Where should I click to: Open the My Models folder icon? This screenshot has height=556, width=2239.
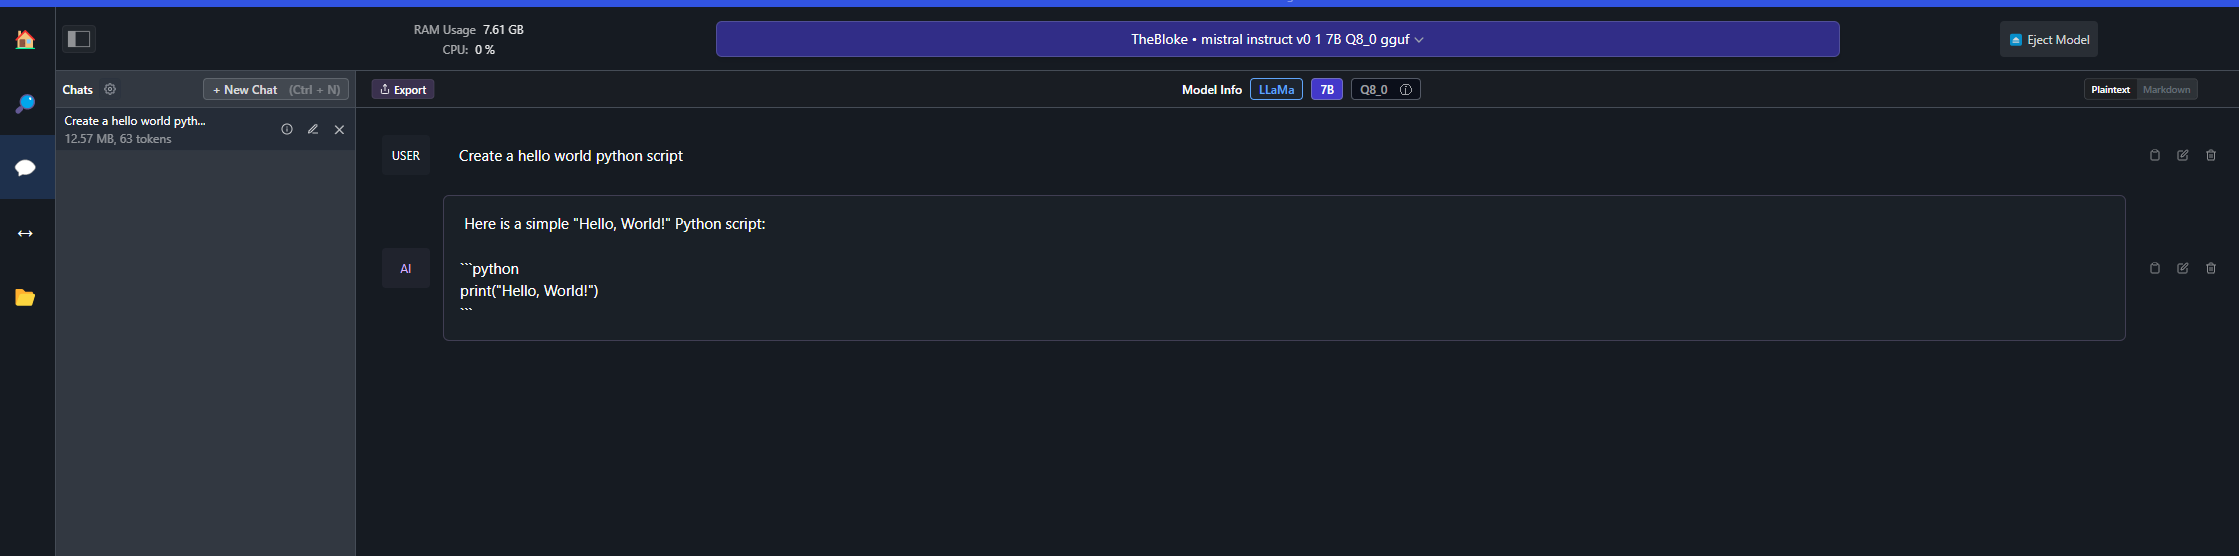click(26, 297)
